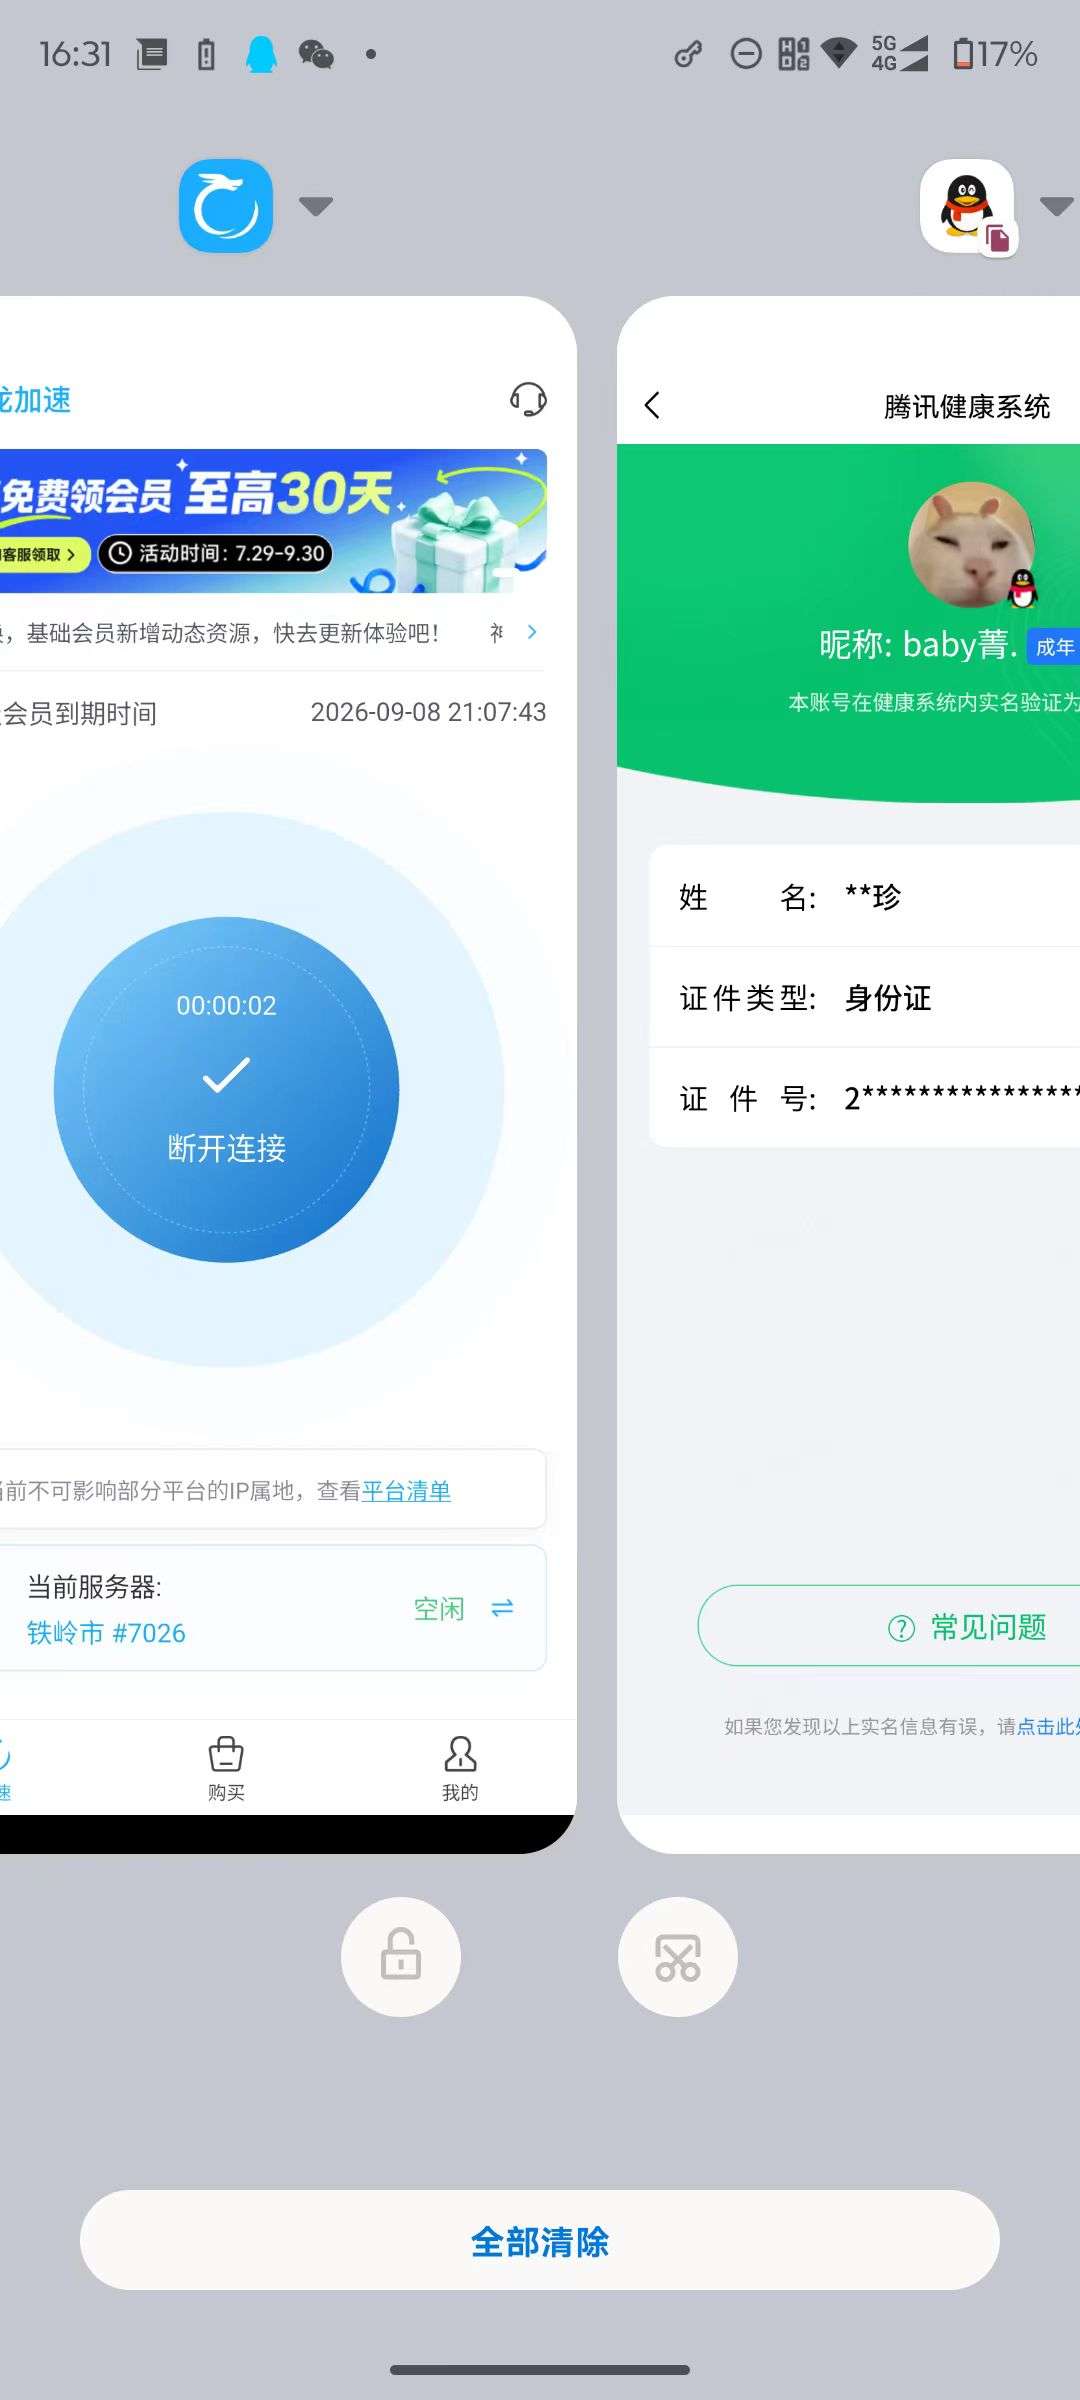The height and width of the screenshot is (2400, 1080).
Task: Open 常见问题 button in health system
Action: tap(889, 1625)
